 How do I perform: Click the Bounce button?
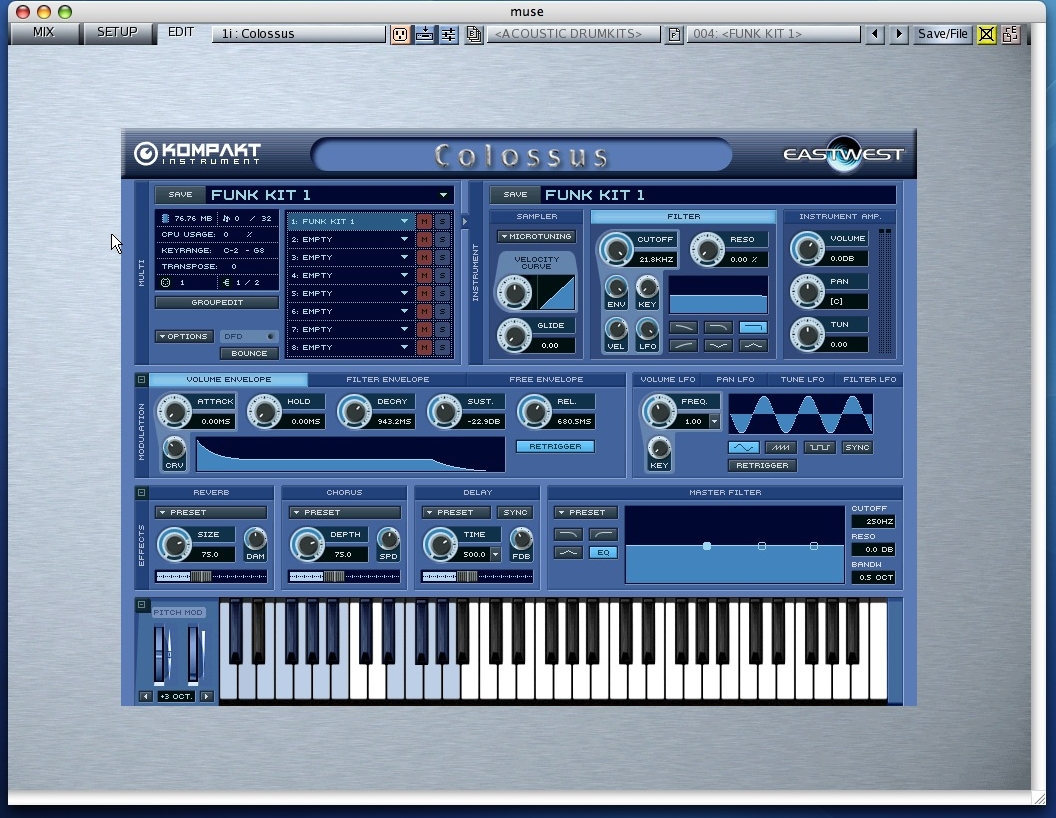(249, 353)
